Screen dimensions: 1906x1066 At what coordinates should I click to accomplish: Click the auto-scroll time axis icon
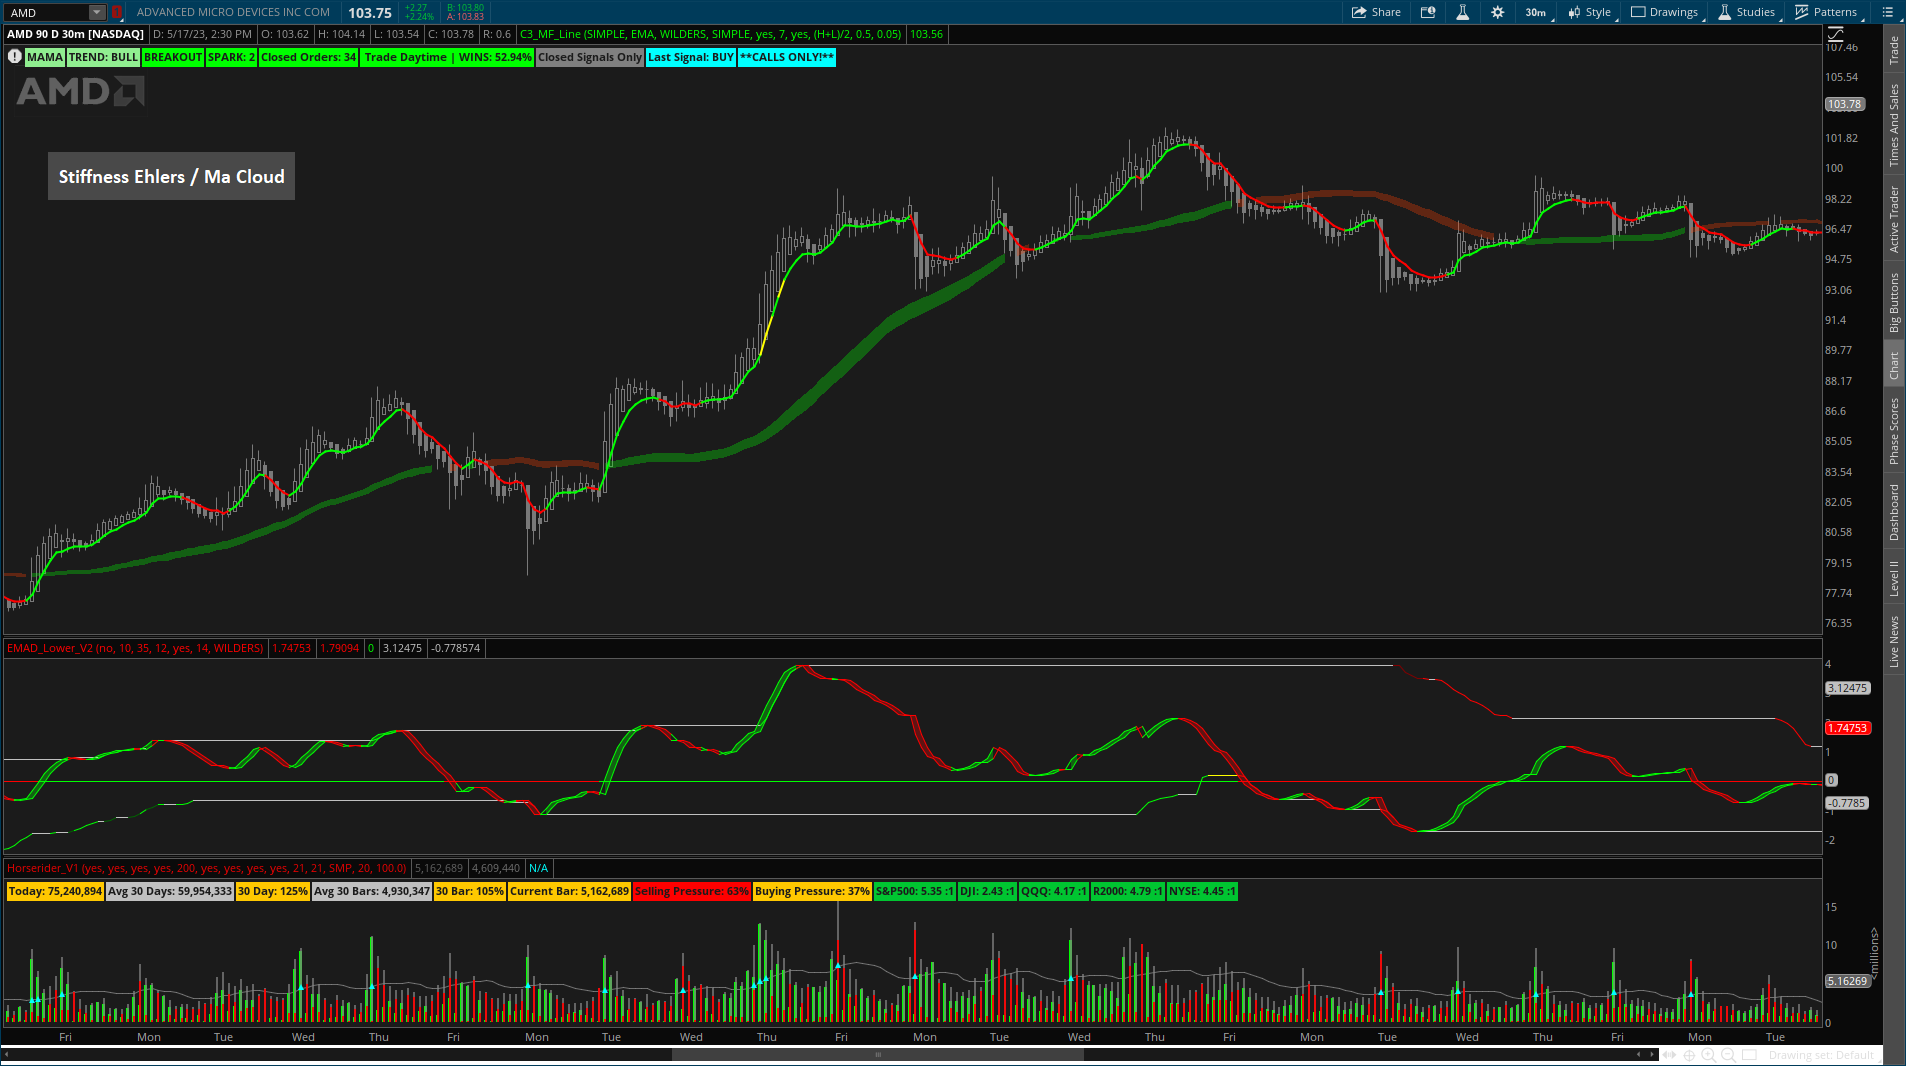point(1669,1055)
